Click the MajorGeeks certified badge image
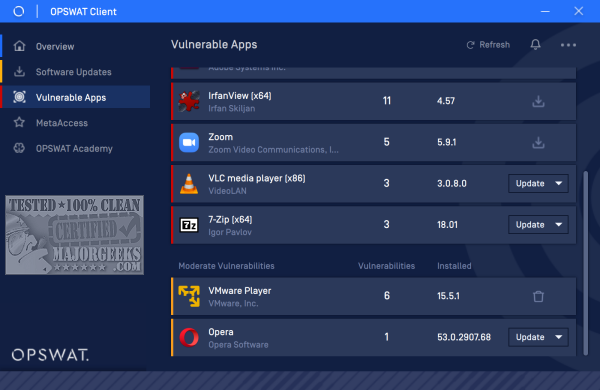 coord(75,235)
